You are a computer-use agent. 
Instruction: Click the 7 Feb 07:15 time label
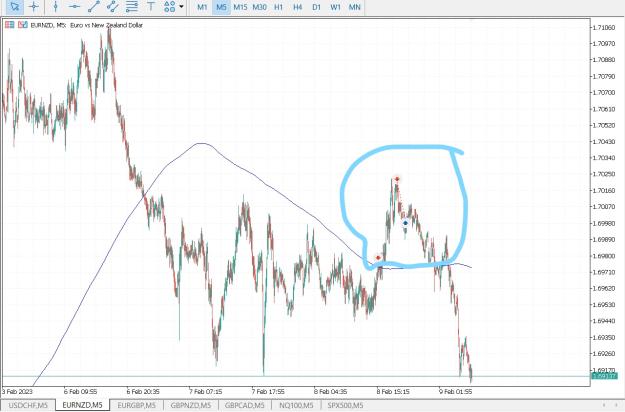pos(206,392)
